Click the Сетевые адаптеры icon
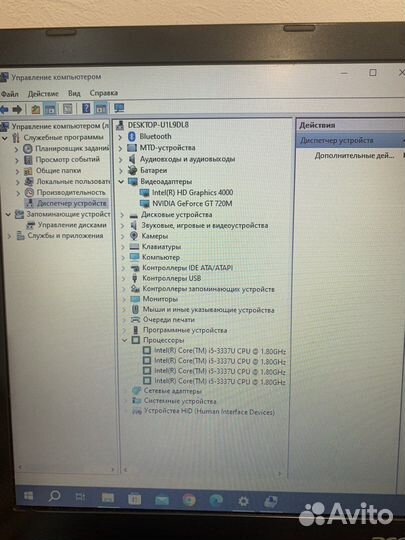This screenshot has height=540, width=405. point(137,391)
